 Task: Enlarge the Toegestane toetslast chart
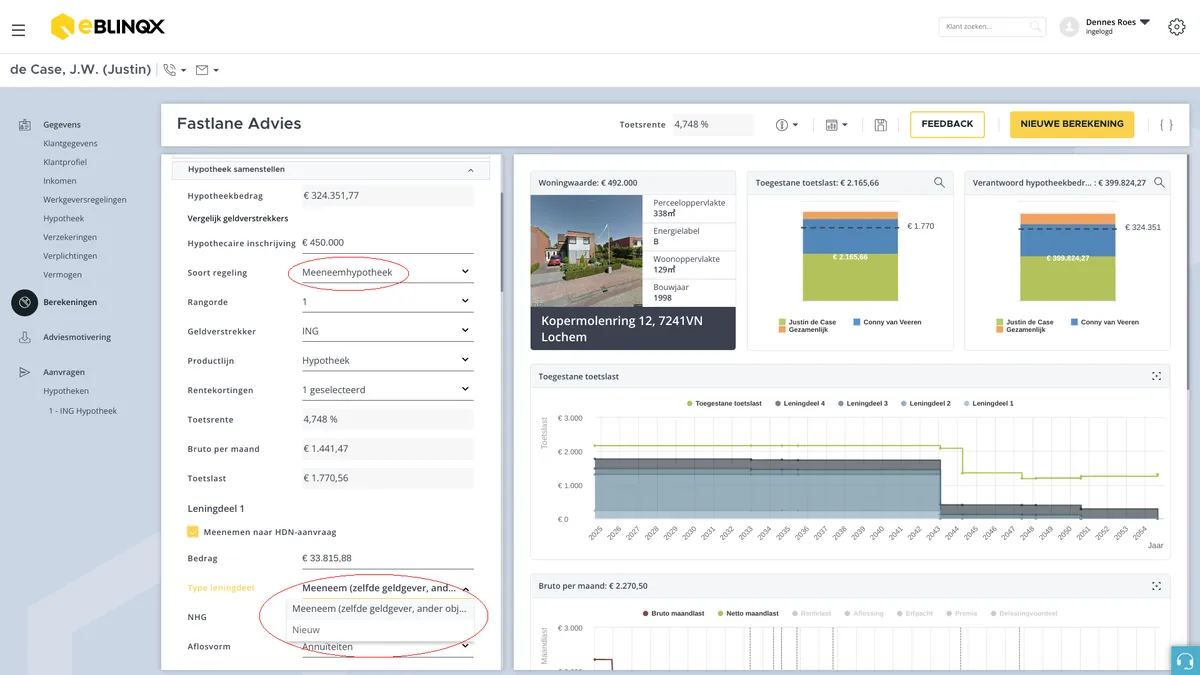(x=1156, y=377)
